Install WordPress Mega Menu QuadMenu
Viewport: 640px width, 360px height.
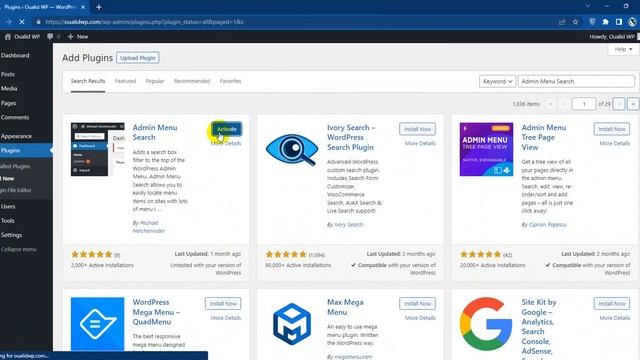(x=223, y=304)
